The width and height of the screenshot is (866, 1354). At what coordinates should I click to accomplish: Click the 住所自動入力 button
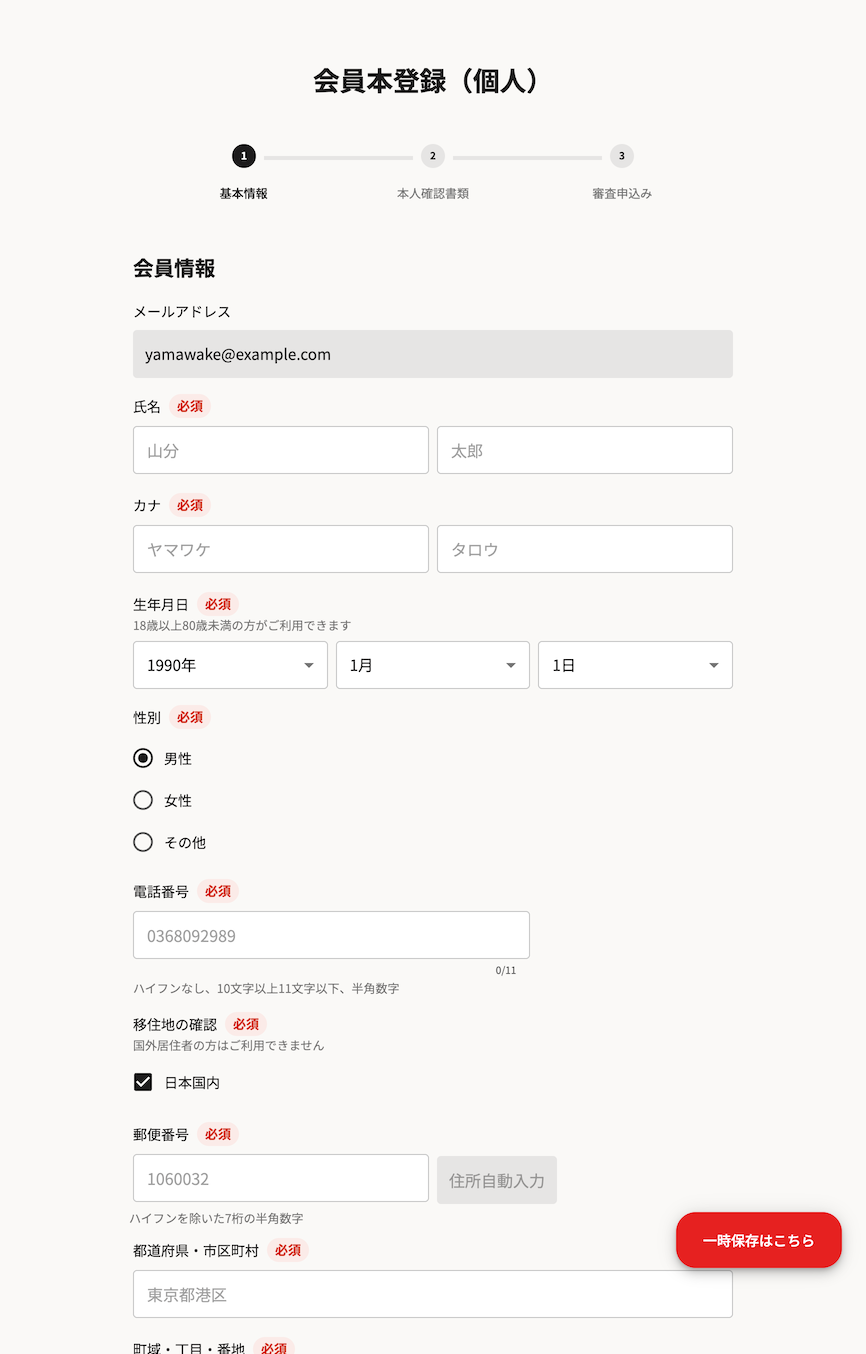click(497, 1180)
